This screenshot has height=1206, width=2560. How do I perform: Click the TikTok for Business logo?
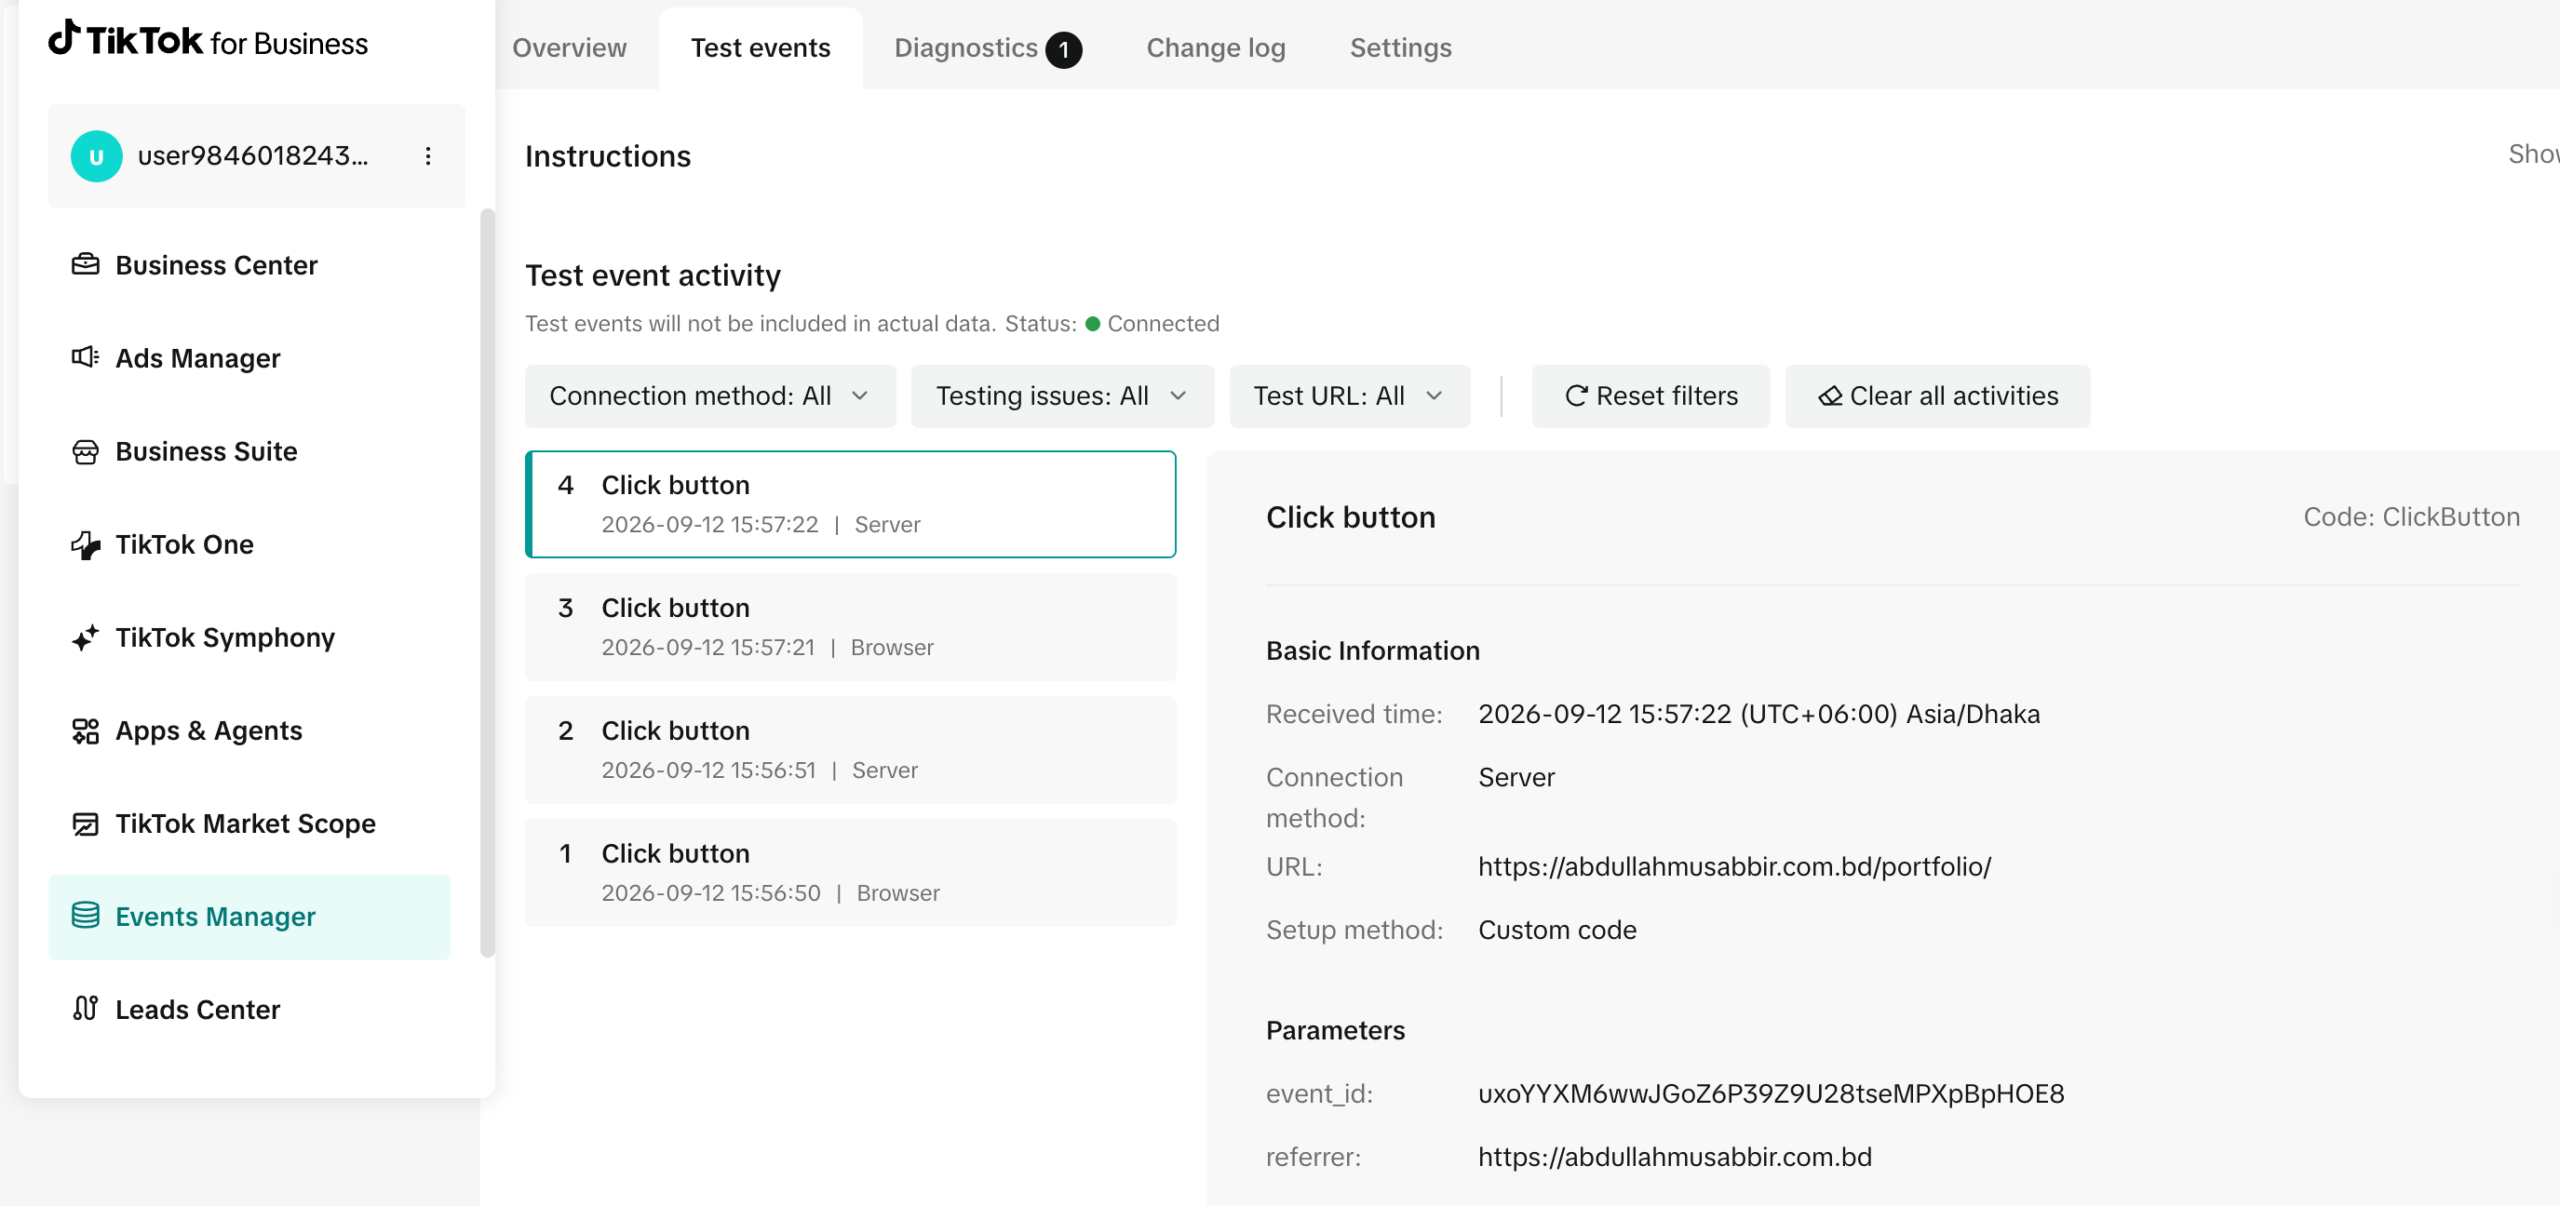point(208,41)
